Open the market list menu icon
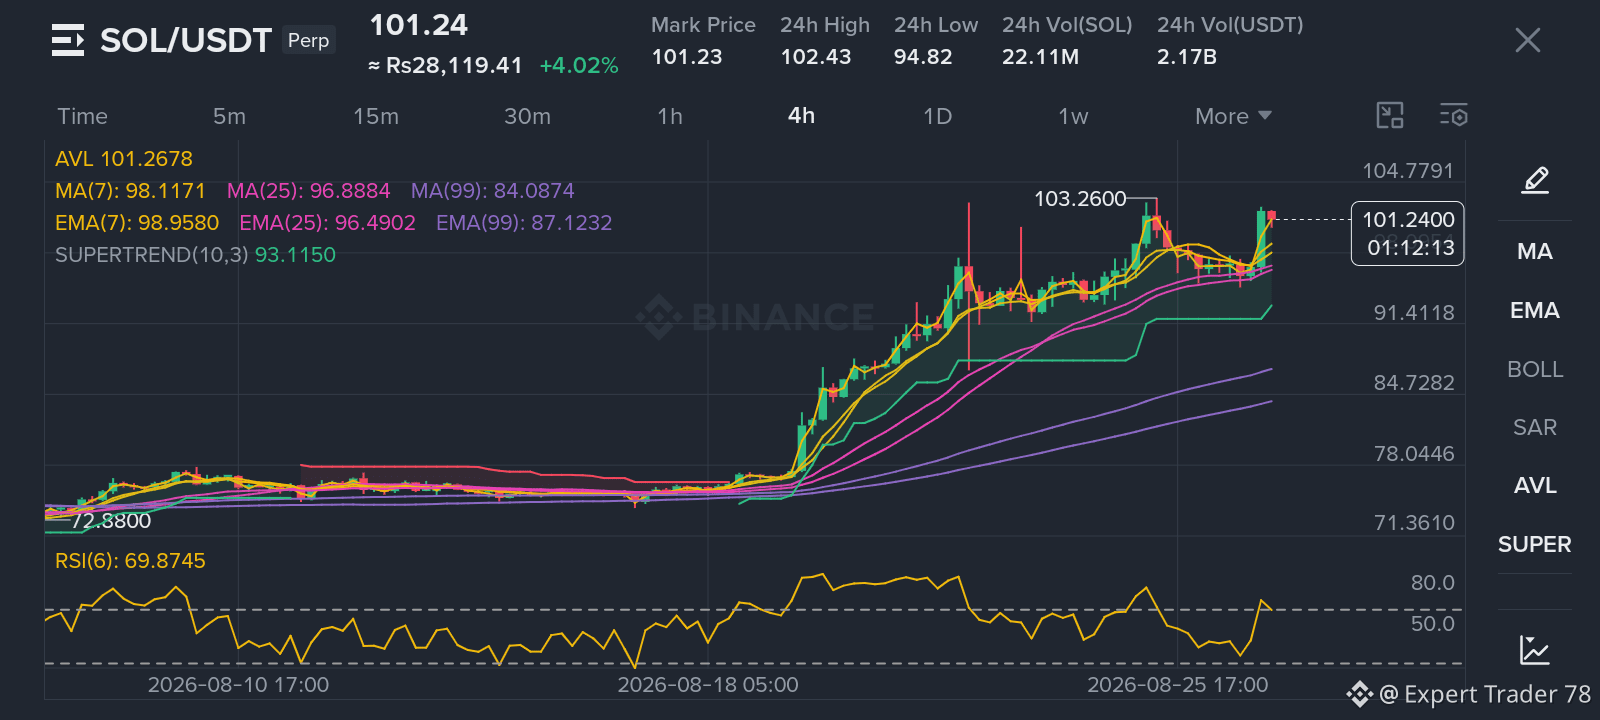Viewport: 1600px width, 720px height. (x=68, y=40)
